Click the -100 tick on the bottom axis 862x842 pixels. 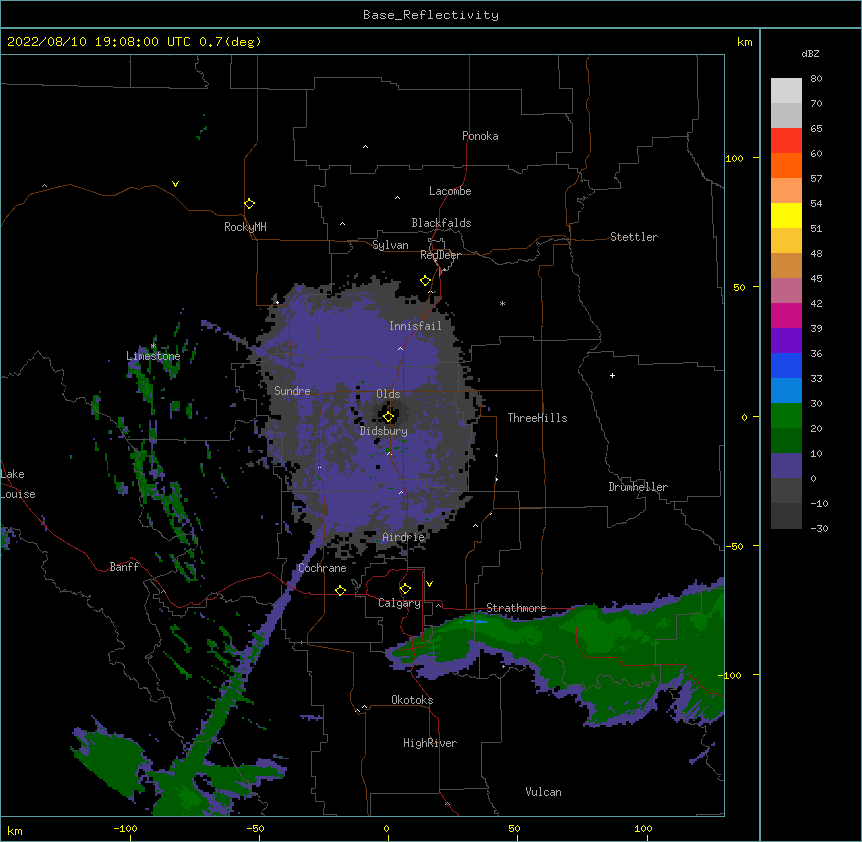pyautogui.click(x=125, y=828)
